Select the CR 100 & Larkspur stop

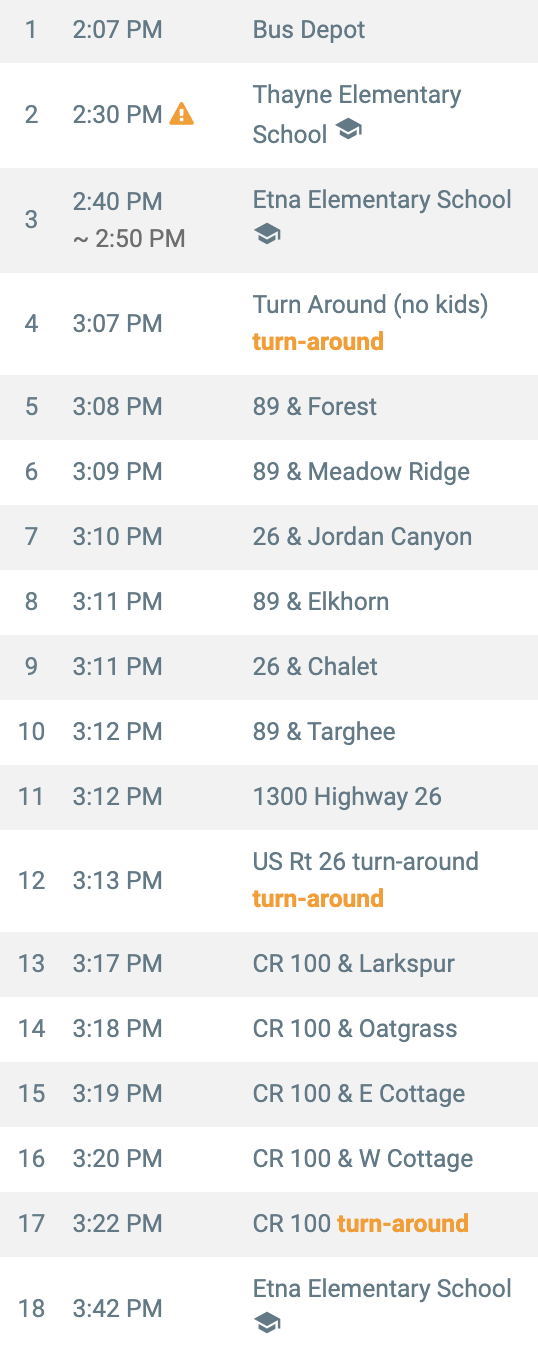coord(269,964)
